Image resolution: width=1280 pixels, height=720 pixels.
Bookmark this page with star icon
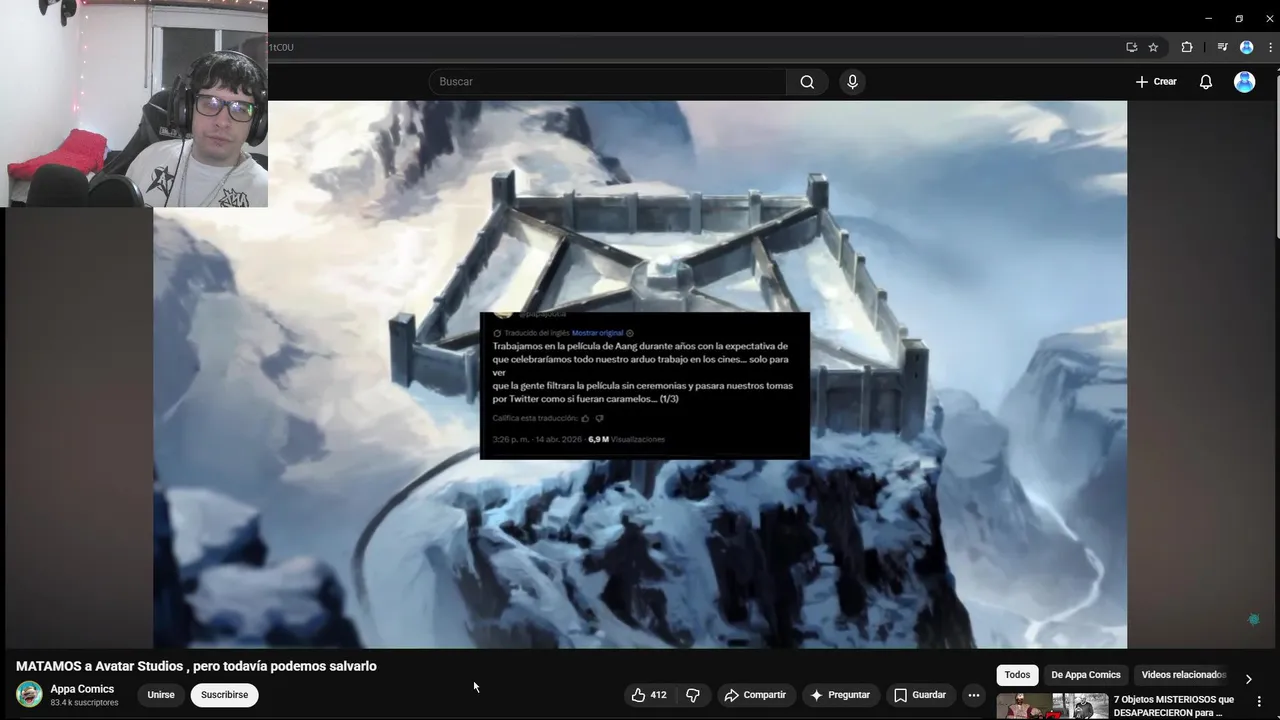[1153, 47]
